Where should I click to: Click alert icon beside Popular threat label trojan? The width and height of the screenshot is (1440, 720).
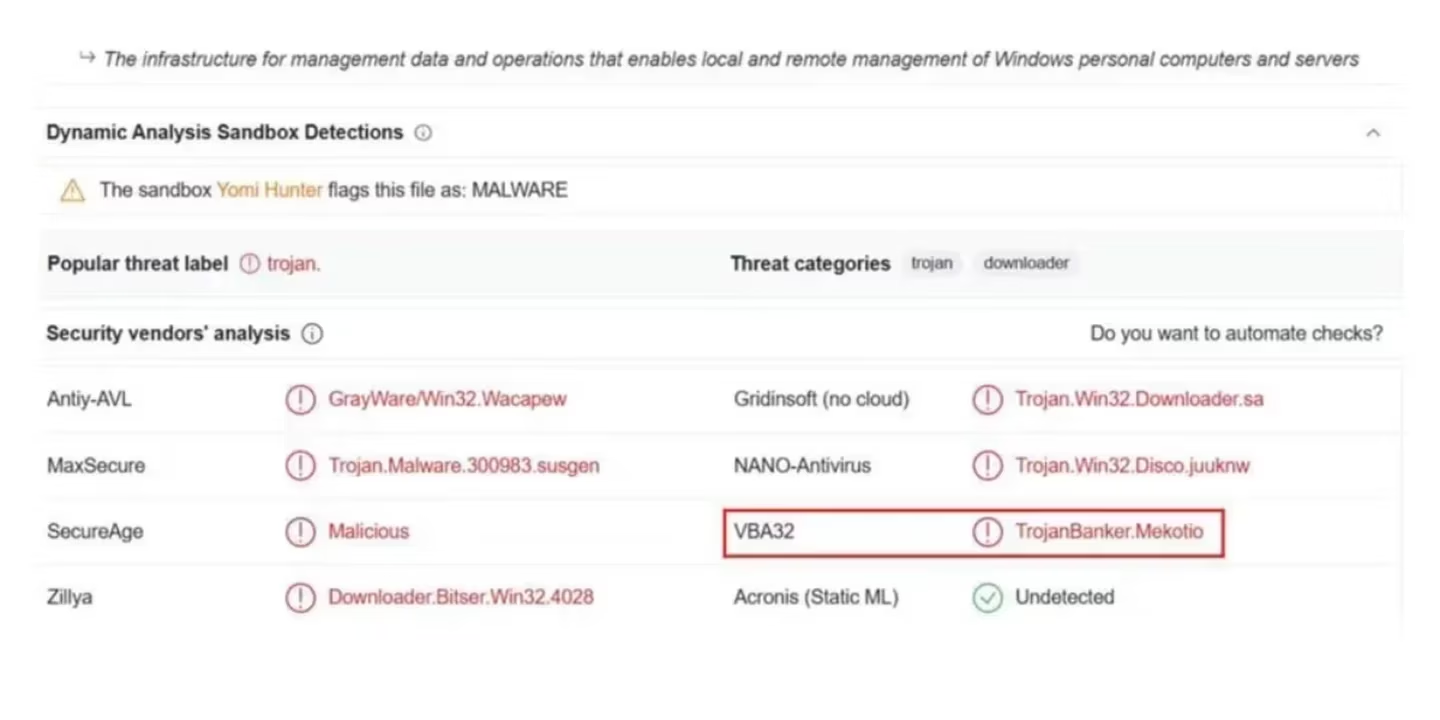249,264
